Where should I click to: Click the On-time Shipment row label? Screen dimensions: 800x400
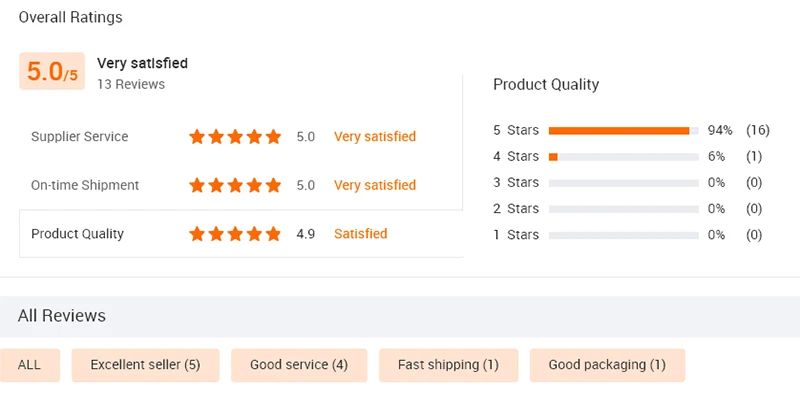[x=85, y=185]
